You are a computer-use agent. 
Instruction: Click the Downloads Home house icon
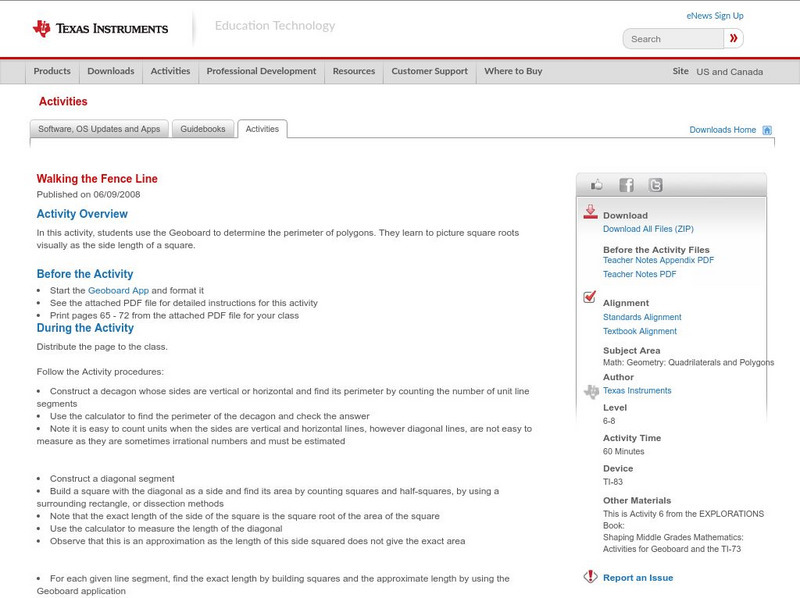click(x=766, y=129)
